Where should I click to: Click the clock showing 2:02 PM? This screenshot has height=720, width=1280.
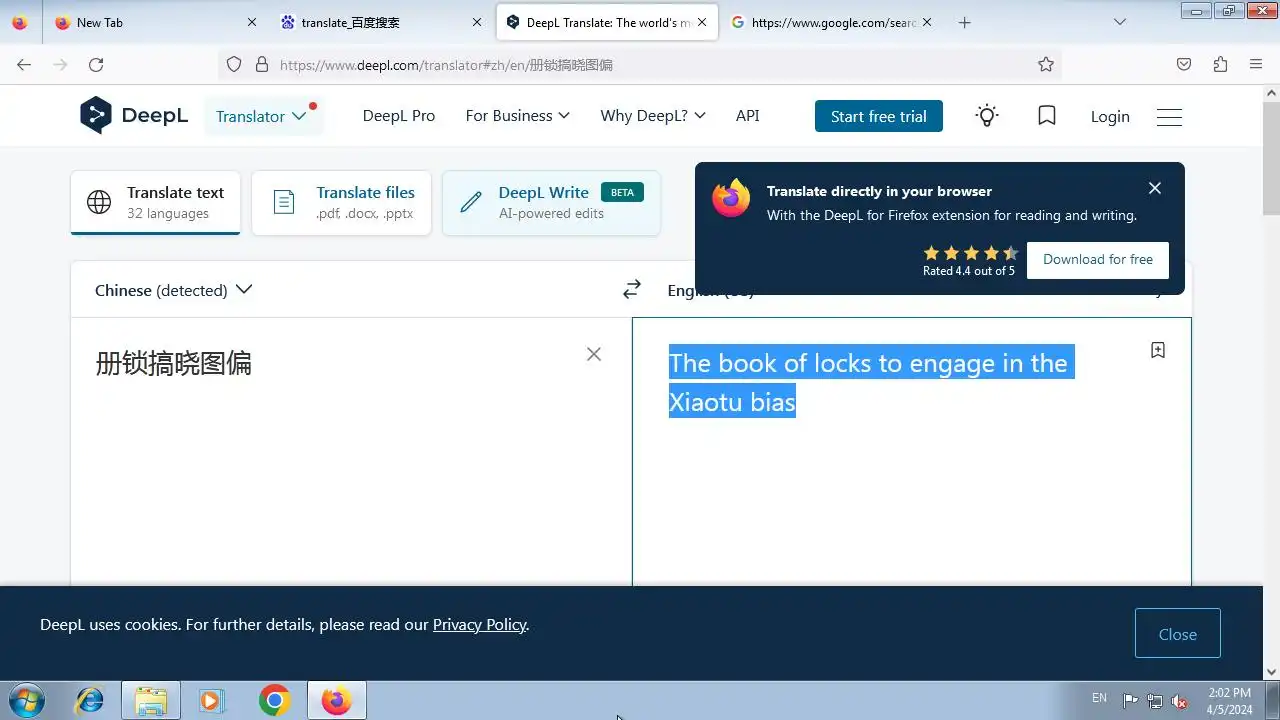[1229, 700]
